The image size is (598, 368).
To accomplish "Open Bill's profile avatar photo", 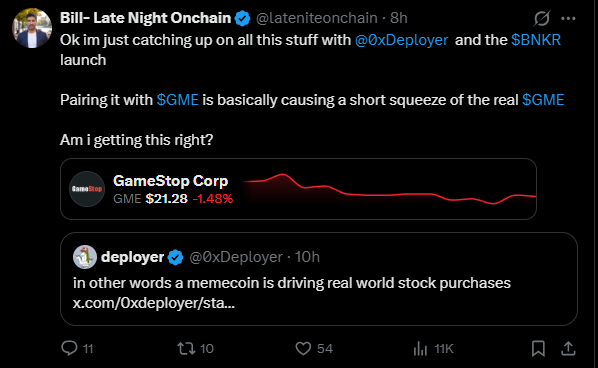I will 32,28.
